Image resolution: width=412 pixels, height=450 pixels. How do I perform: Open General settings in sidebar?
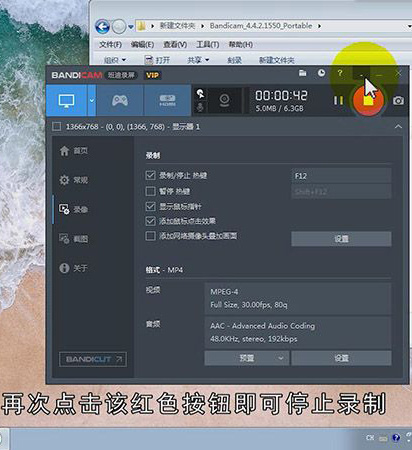coord(74,180)
